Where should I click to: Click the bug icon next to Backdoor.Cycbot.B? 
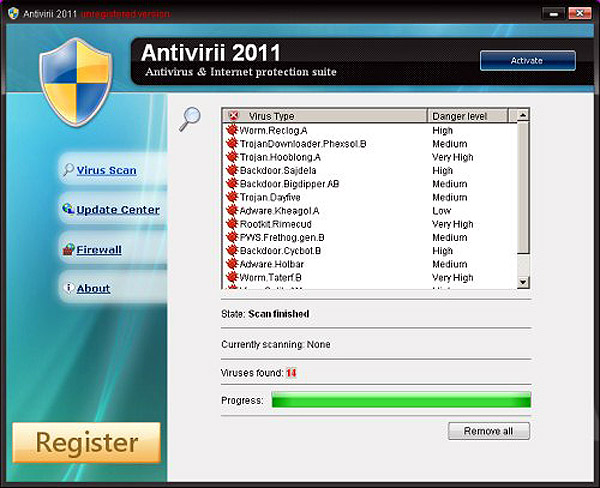tap(232, 250)
